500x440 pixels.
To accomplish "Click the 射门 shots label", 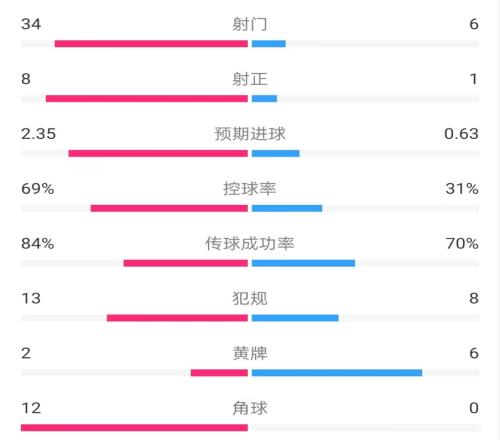I will 250,24.
